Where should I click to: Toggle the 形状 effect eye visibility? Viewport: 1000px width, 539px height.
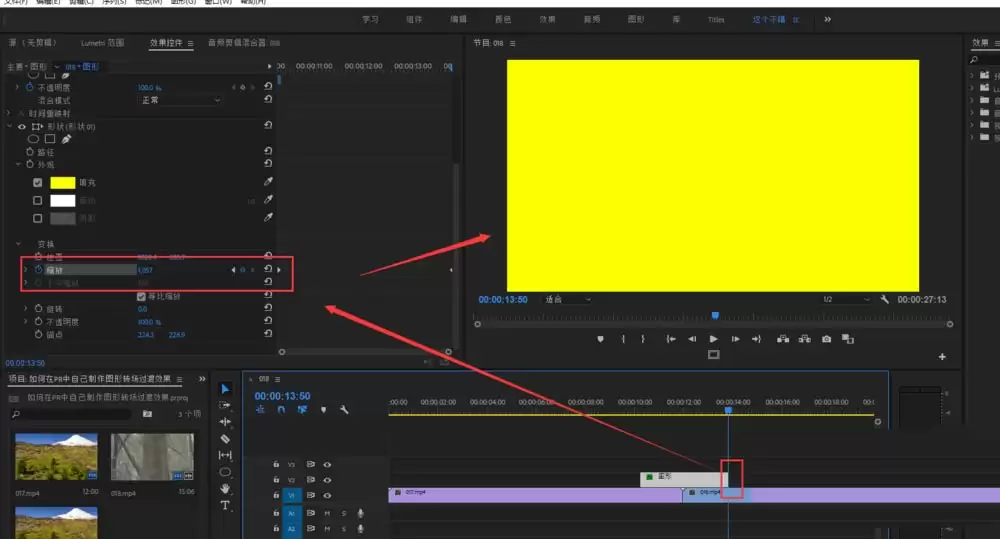click(x=22, y=126)
